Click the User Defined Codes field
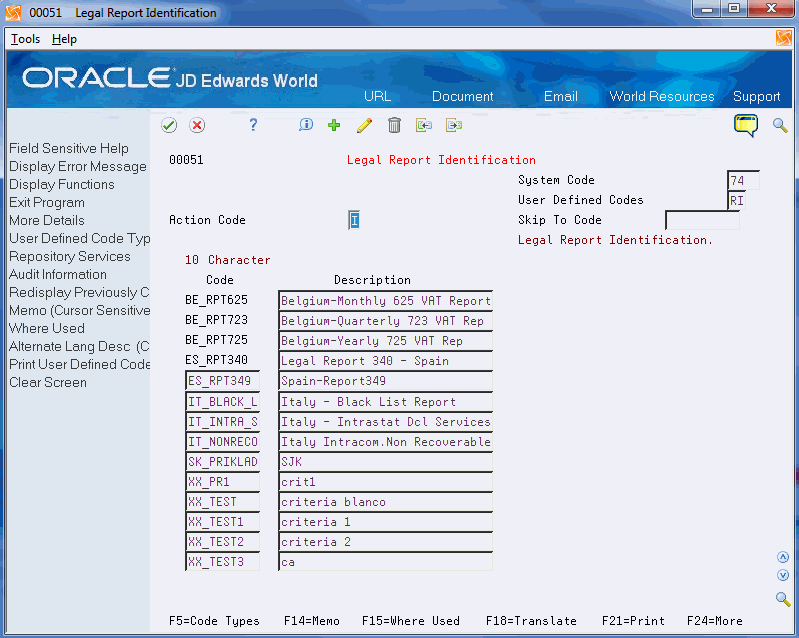This screenshot has width=799, height=638. tap(737, 200)
